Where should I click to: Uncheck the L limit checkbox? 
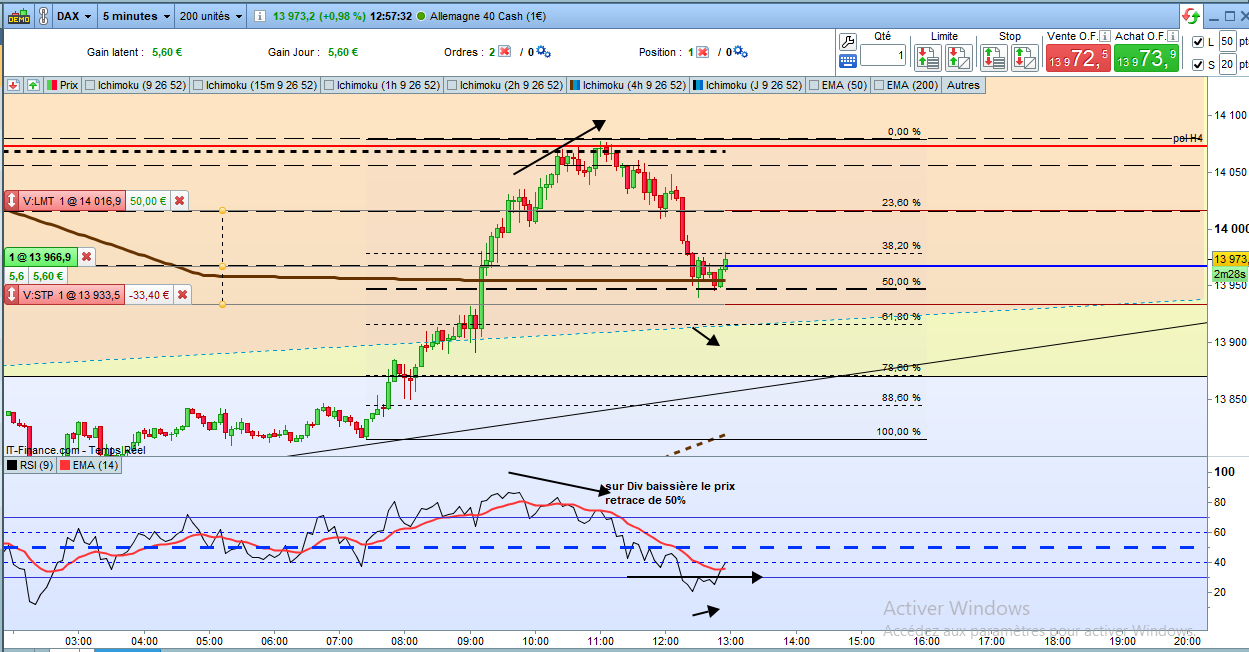pyautogui.click(x=1198, y=42)
